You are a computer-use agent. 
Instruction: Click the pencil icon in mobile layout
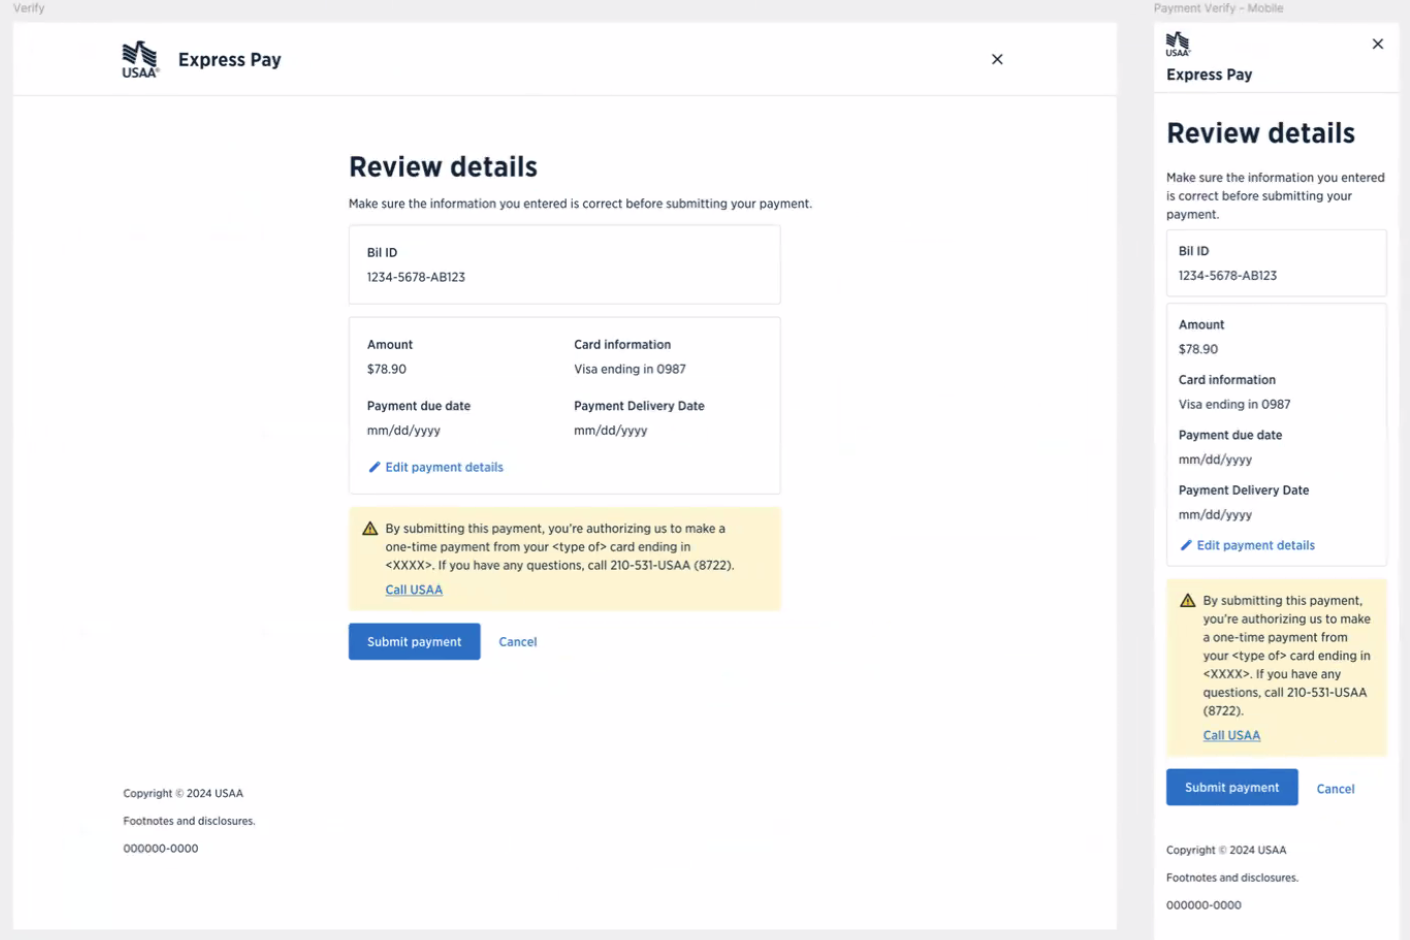pos(1186,545)
